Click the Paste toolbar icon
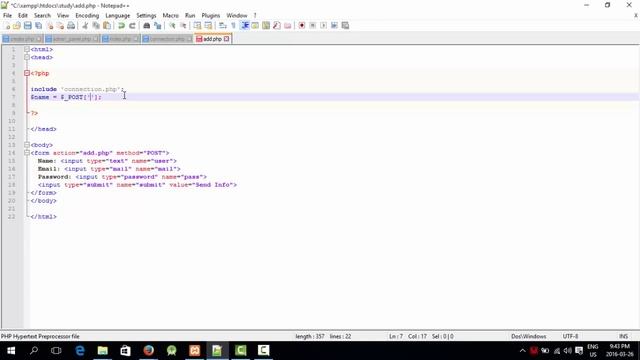The height and width of the screenshot is (360, 640). (x=107, y=26)
